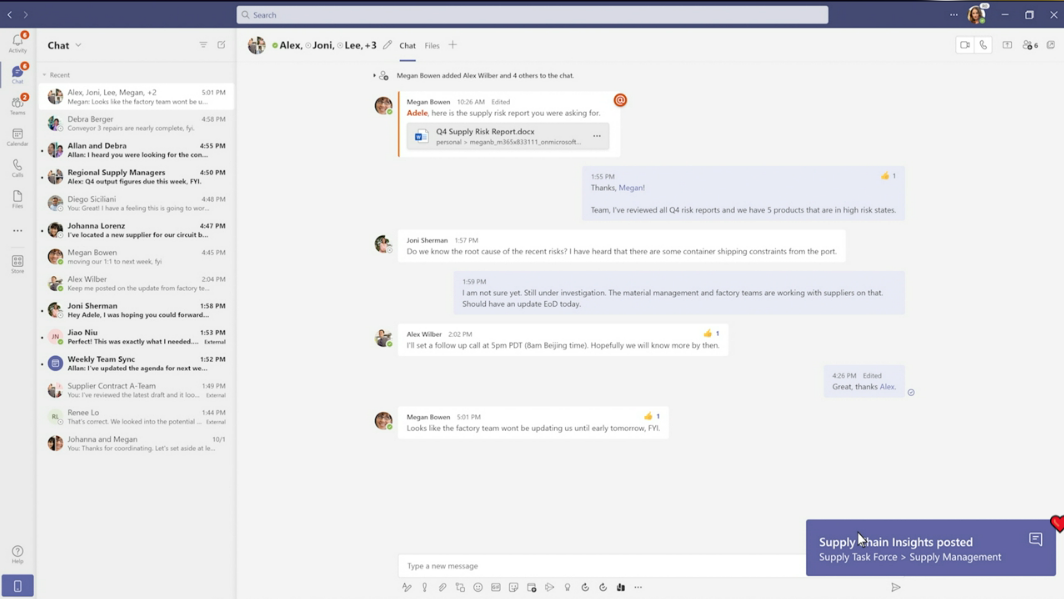The height and width of the screenshot is (599, 1064).
Task: Add a tab with the plus icon
Action: (x=453, y=45)
